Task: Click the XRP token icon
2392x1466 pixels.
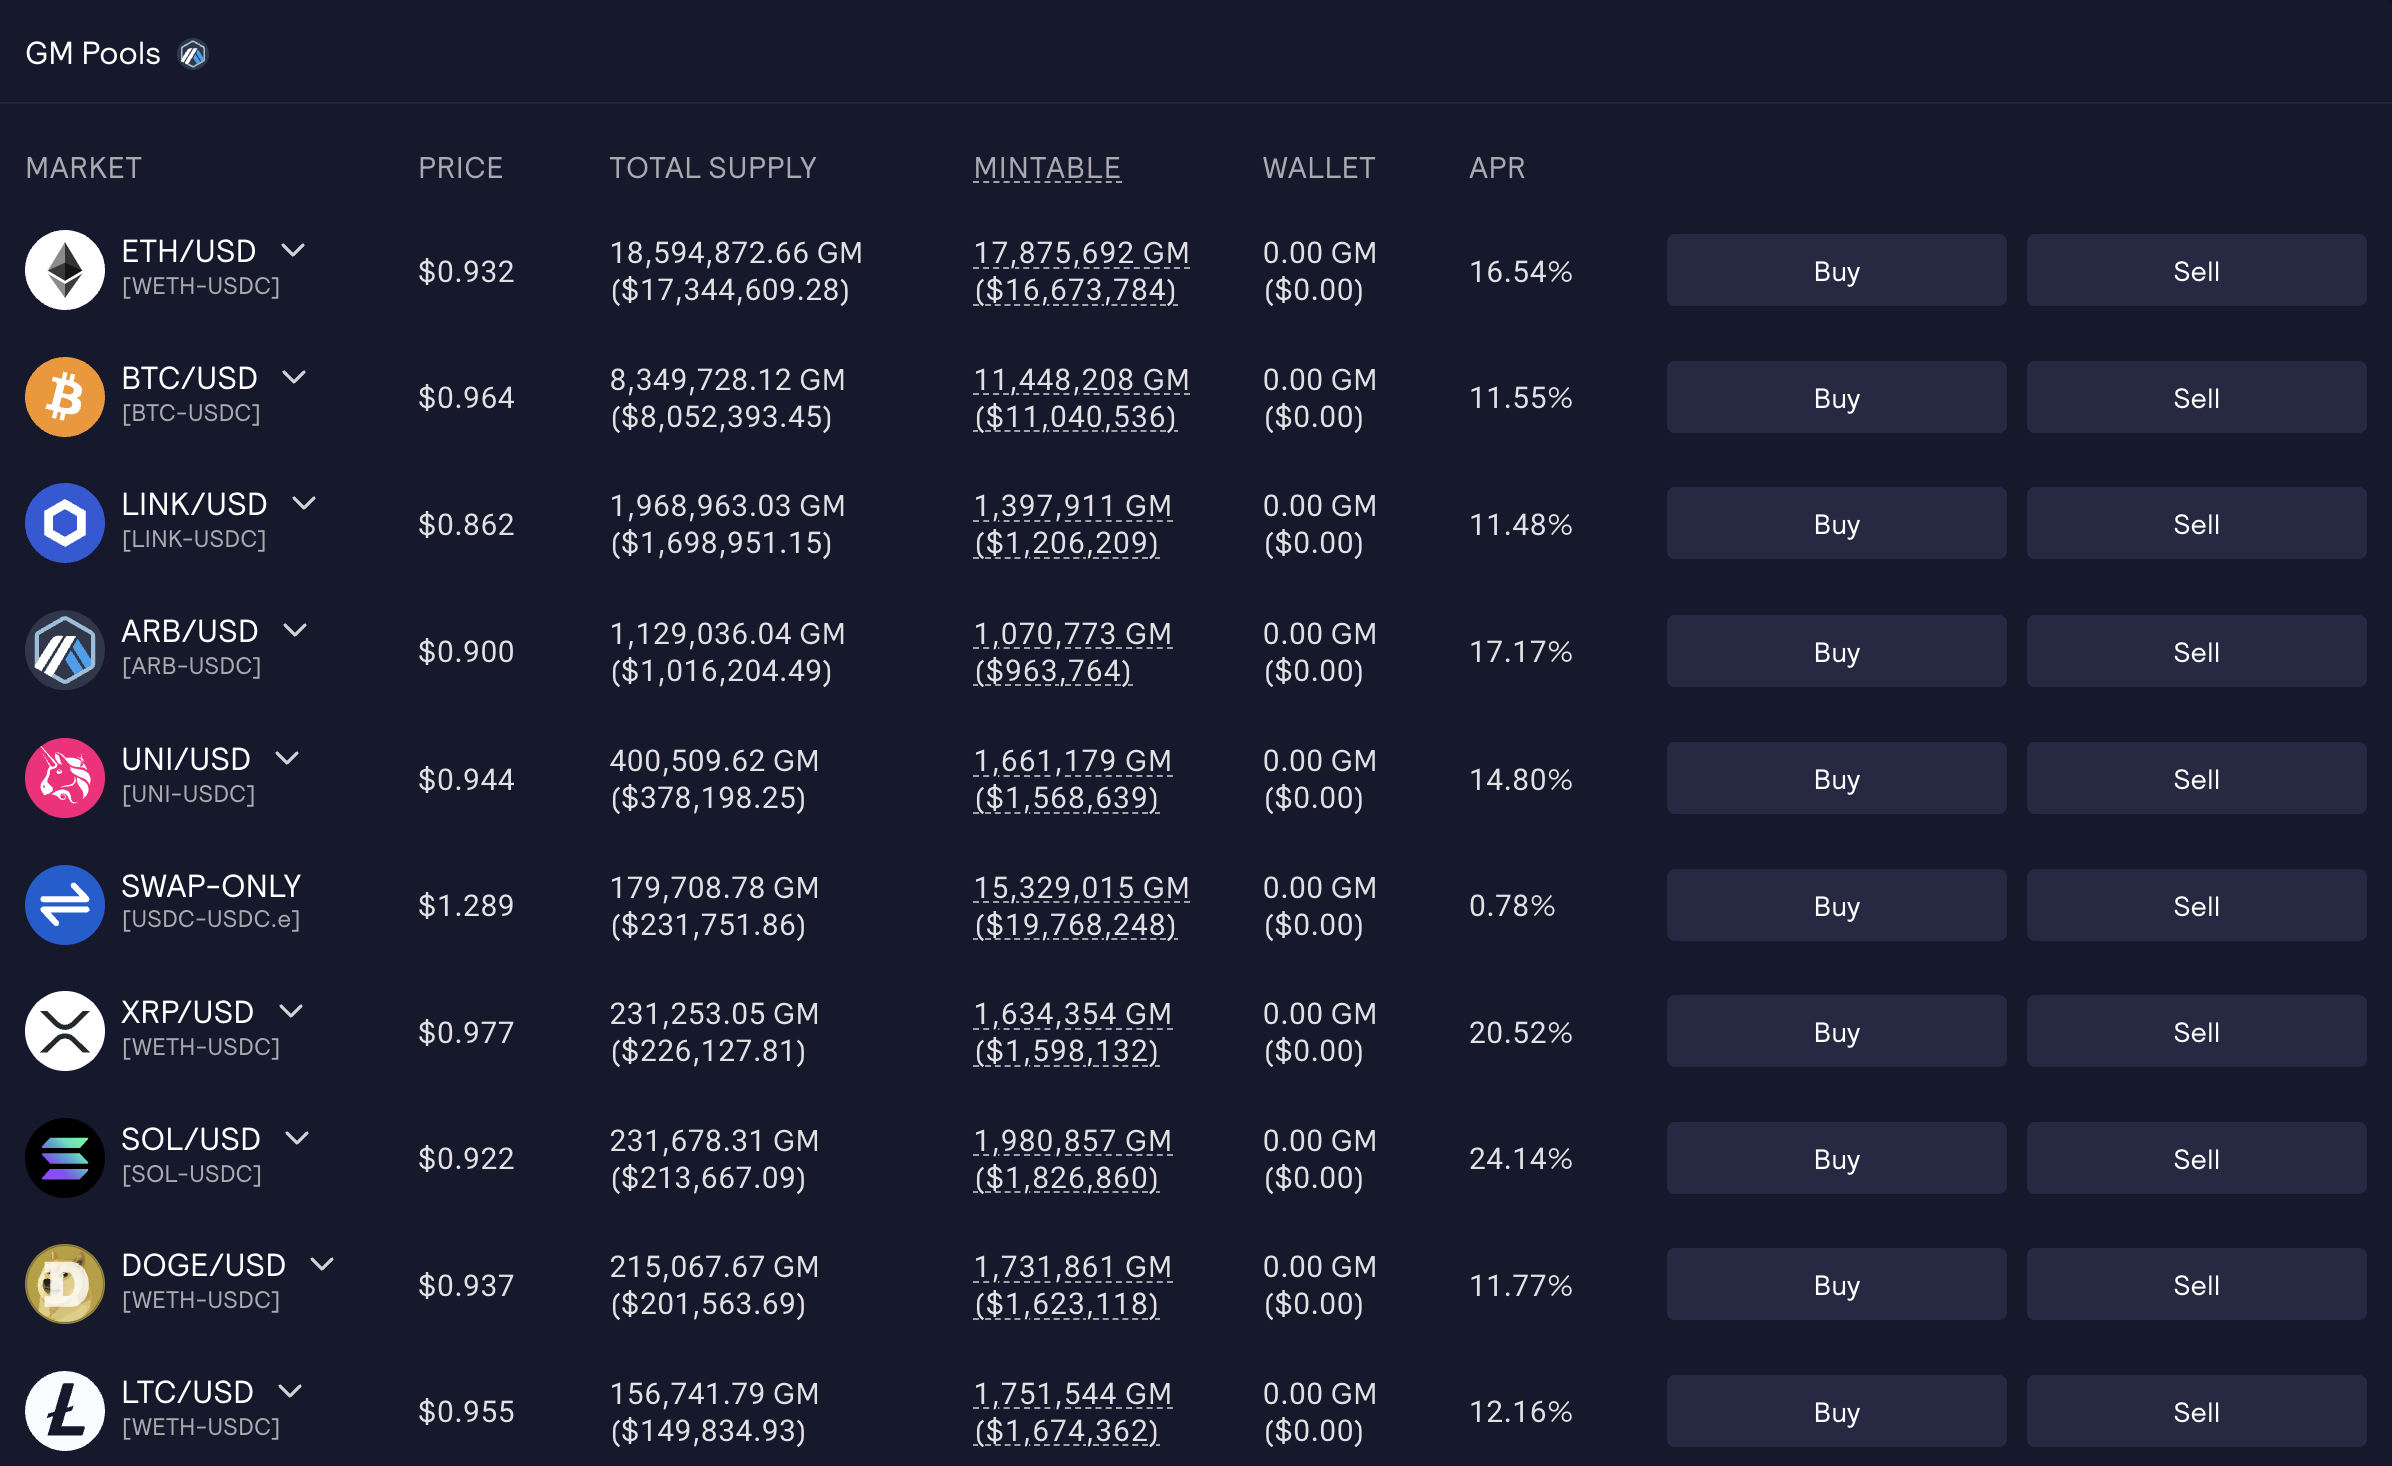Action: (65, 1031)
